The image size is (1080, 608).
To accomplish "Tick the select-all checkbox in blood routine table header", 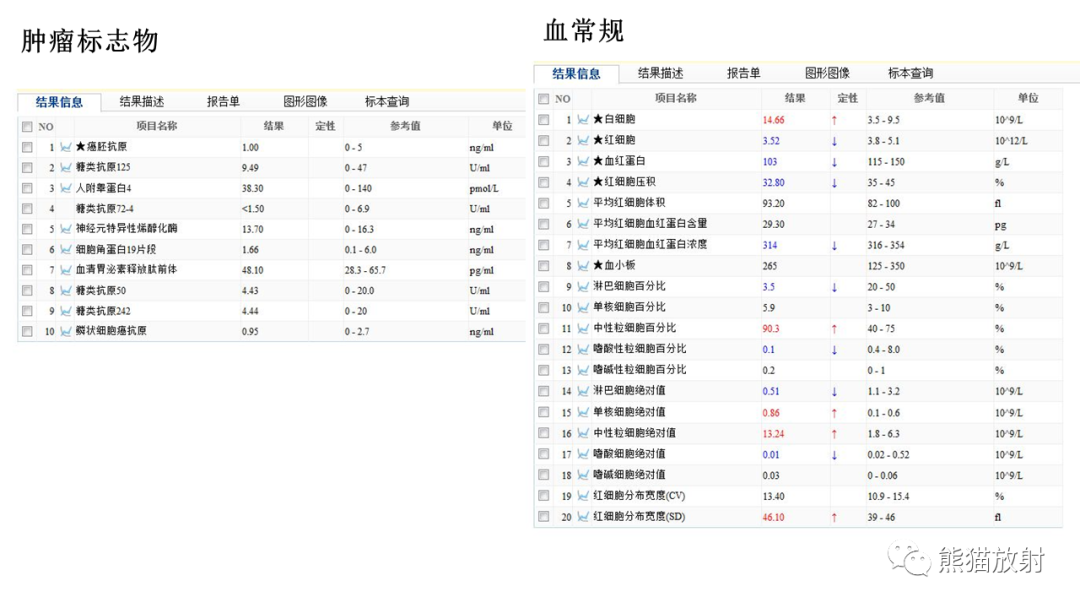I will coord(543,98).
